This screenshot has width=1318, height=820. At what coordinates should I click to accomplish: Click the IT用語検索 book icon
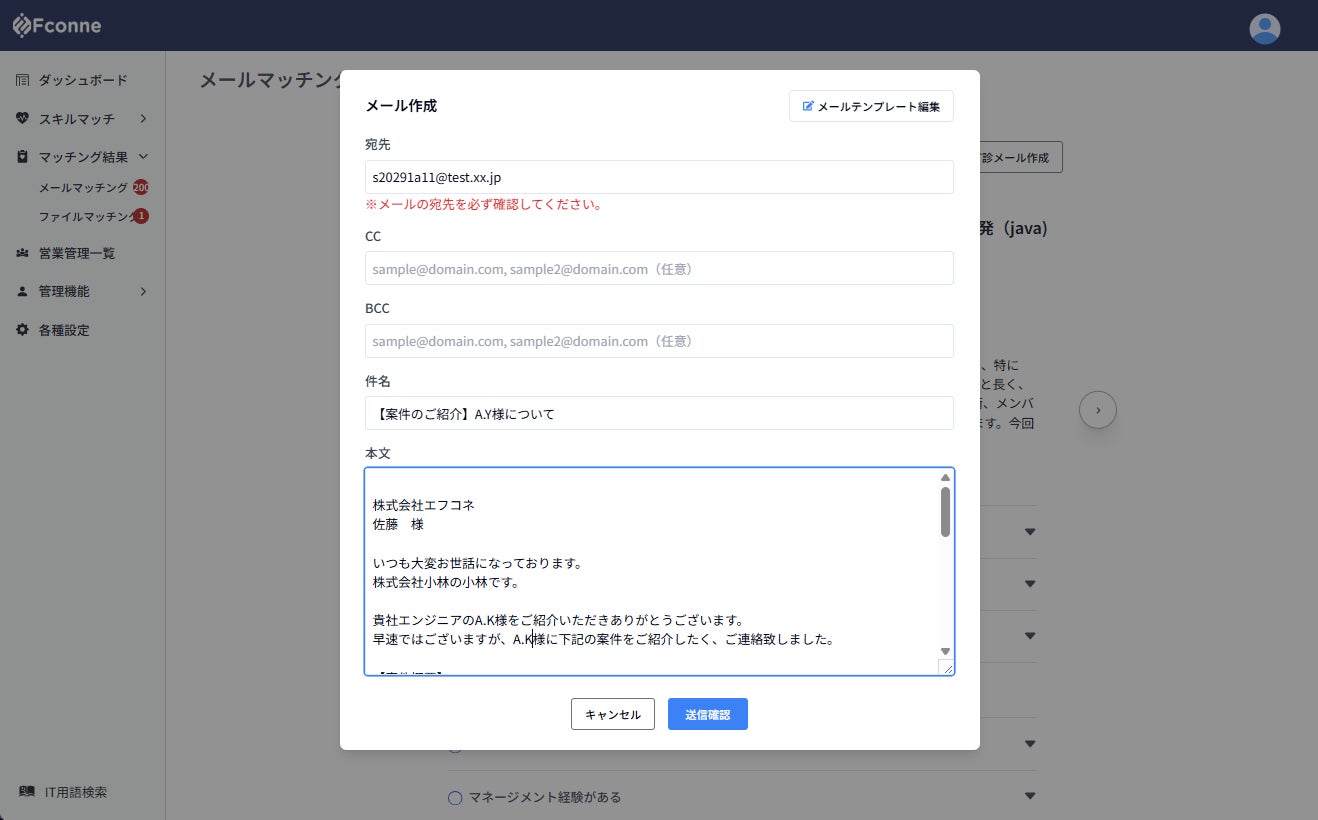[27, 792]
